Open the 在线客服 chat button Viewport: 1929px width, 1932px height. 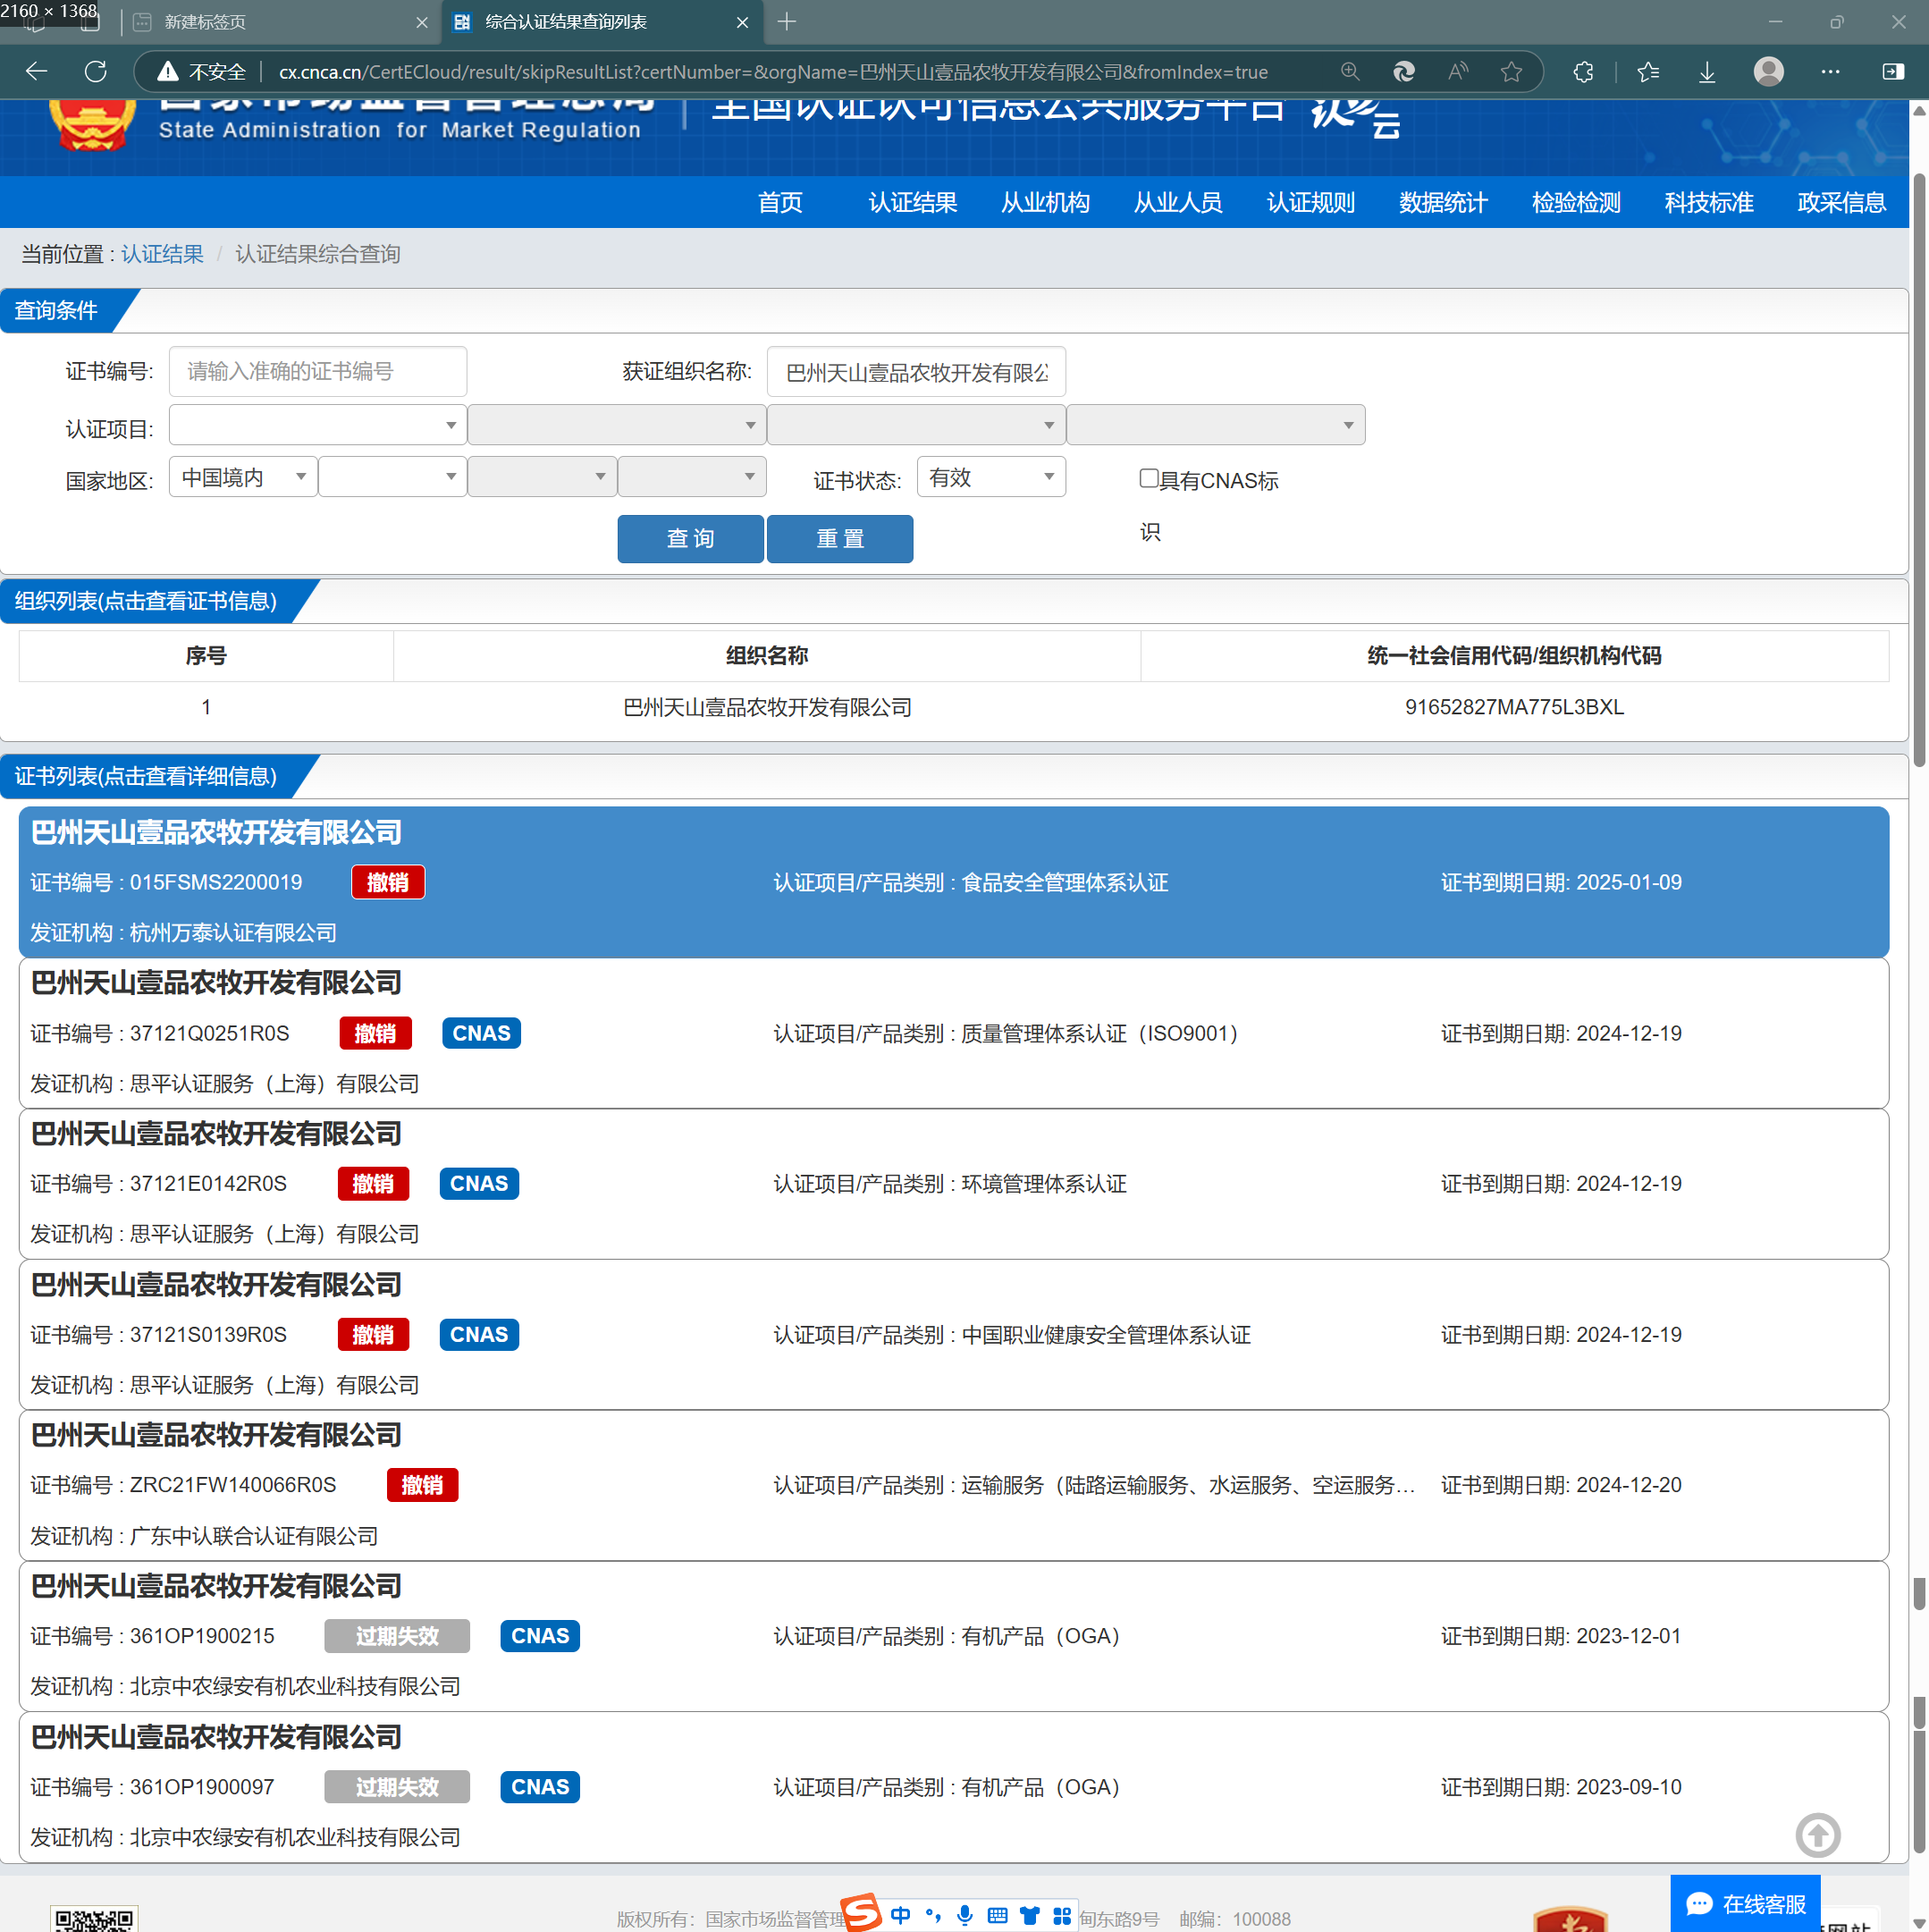(1745, 1903)
